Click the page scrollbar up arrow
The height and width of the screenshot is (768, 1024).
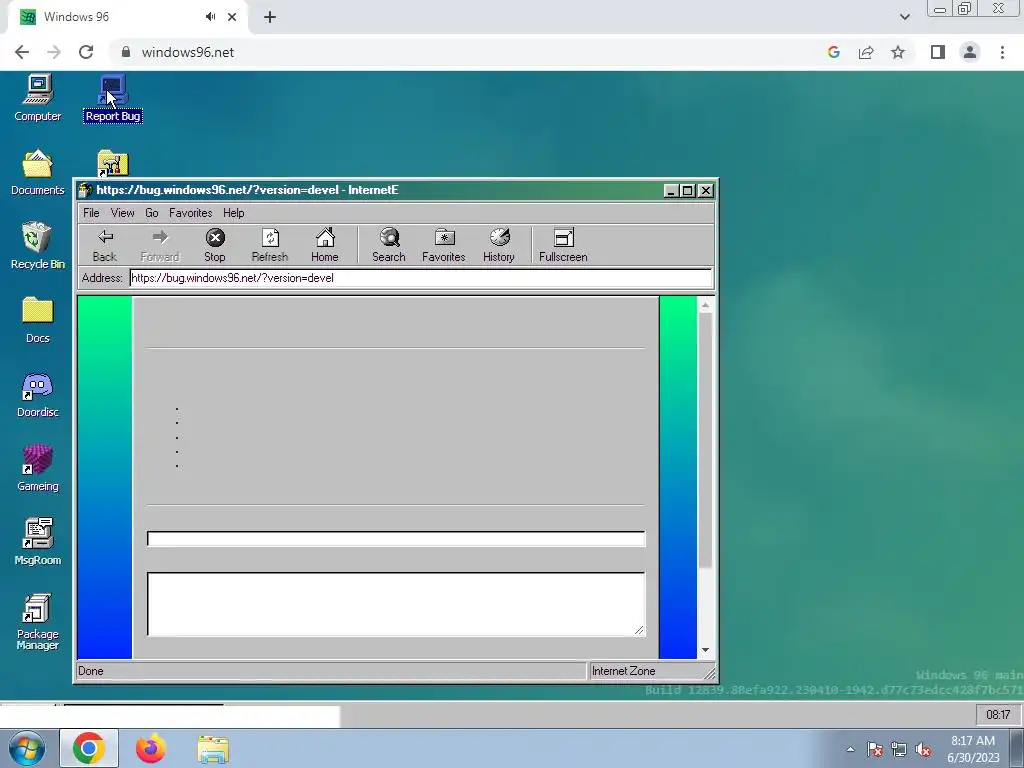705,304
